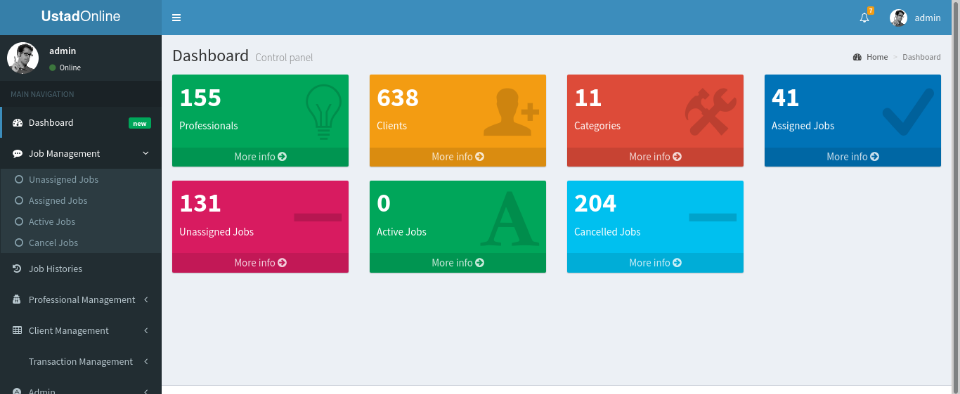
Task: Select Cancel Jobs in the sidebar
Action: [53, 243]
